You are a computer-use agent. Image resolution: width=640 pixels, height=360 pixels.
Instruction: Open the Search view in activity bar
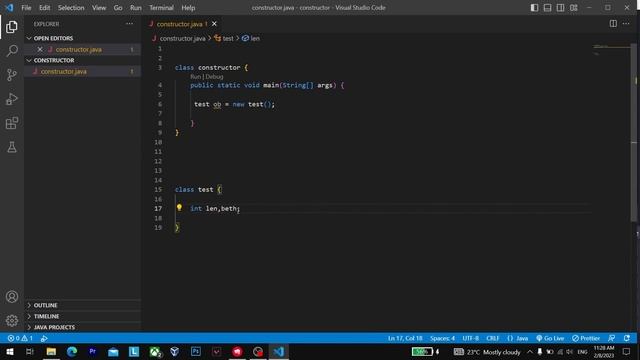12,51
